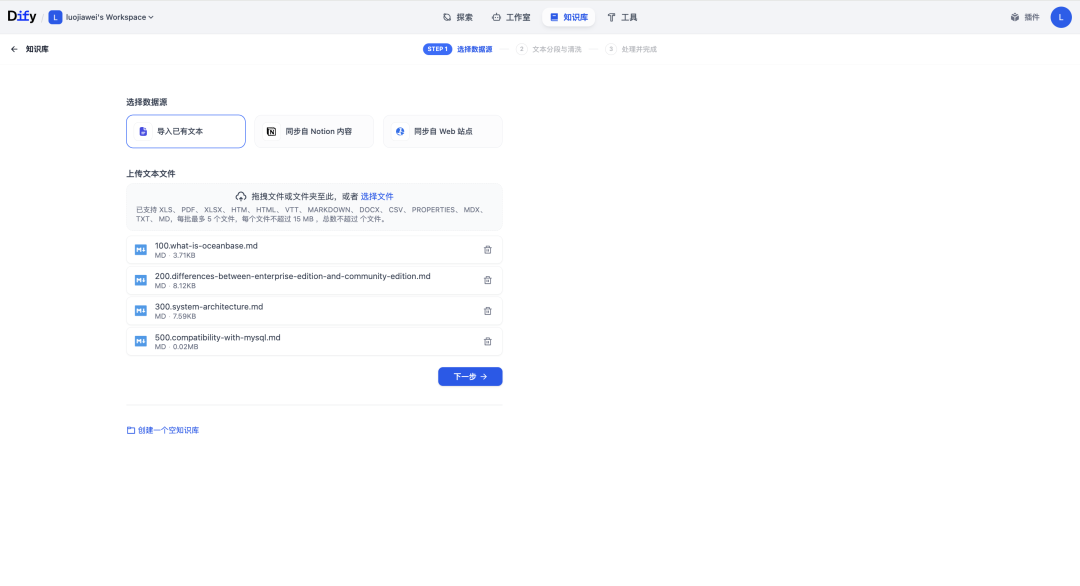Delete 300.system-architecture.md via trash icon
The image size is (1080, 586).
point(487,311)
